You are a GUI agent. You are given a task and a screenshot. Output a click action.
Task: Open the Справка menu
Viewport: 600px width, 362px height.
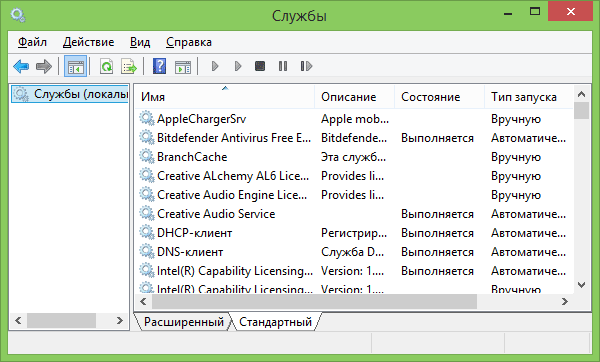tap(189, 42)
